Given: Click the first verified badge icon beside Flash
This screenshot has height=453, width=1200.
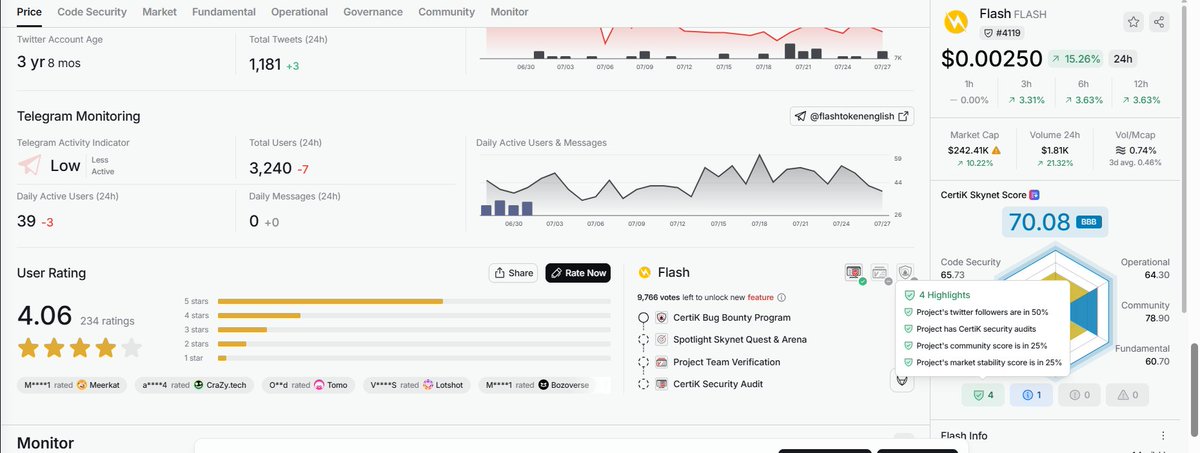Looking at the screenshot, I should pyautogui.click(x=854, y=272).
